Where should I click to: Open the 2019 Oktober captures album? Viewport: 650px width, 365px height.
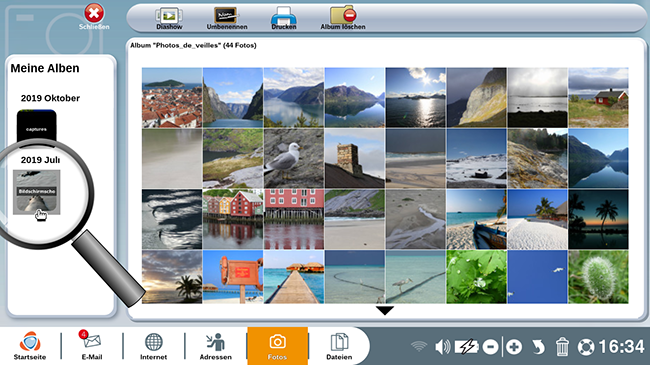[x=36, y=128]
